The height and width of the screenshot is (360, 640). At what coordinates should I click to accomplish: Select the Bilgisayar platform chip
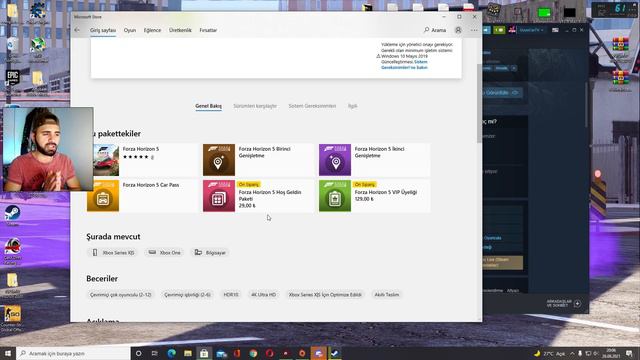pos(210,253)
